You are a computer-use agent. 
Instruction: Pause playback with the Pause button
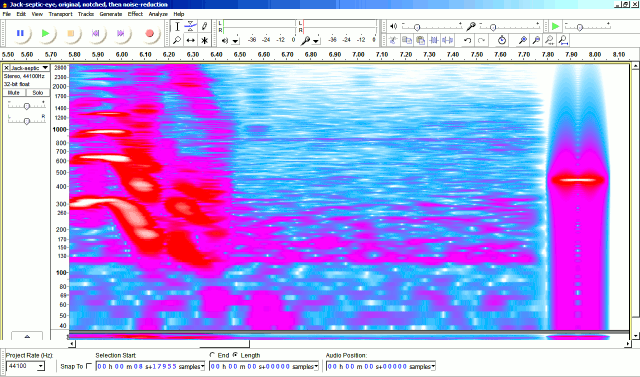pyautogui.click(x=20, y=33)
